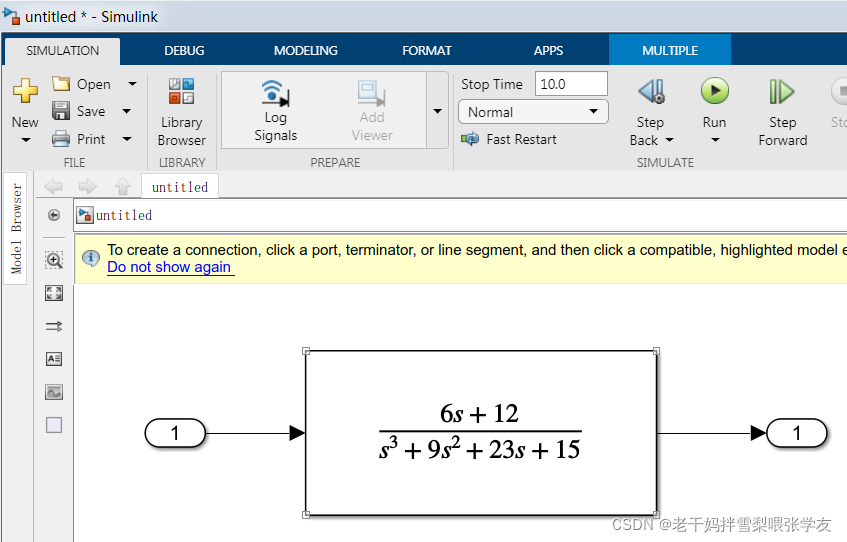This screenshot has width=847, height=542.
Task: Expand the Print dropdown arrow
Action: point(127,139)
